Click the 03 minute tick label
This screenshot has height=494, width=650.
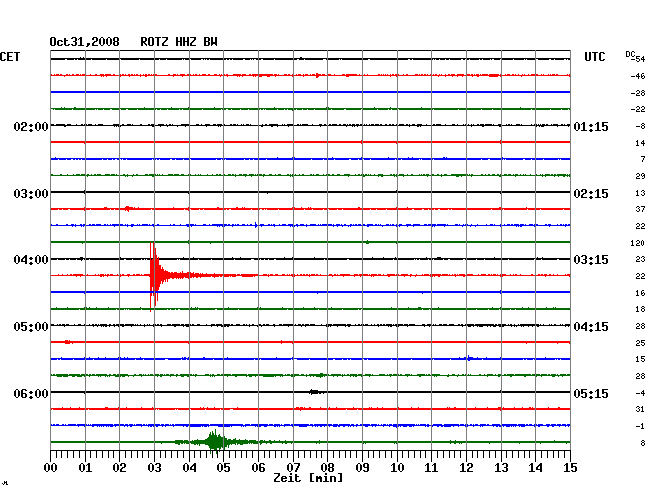tap(154, 468)
